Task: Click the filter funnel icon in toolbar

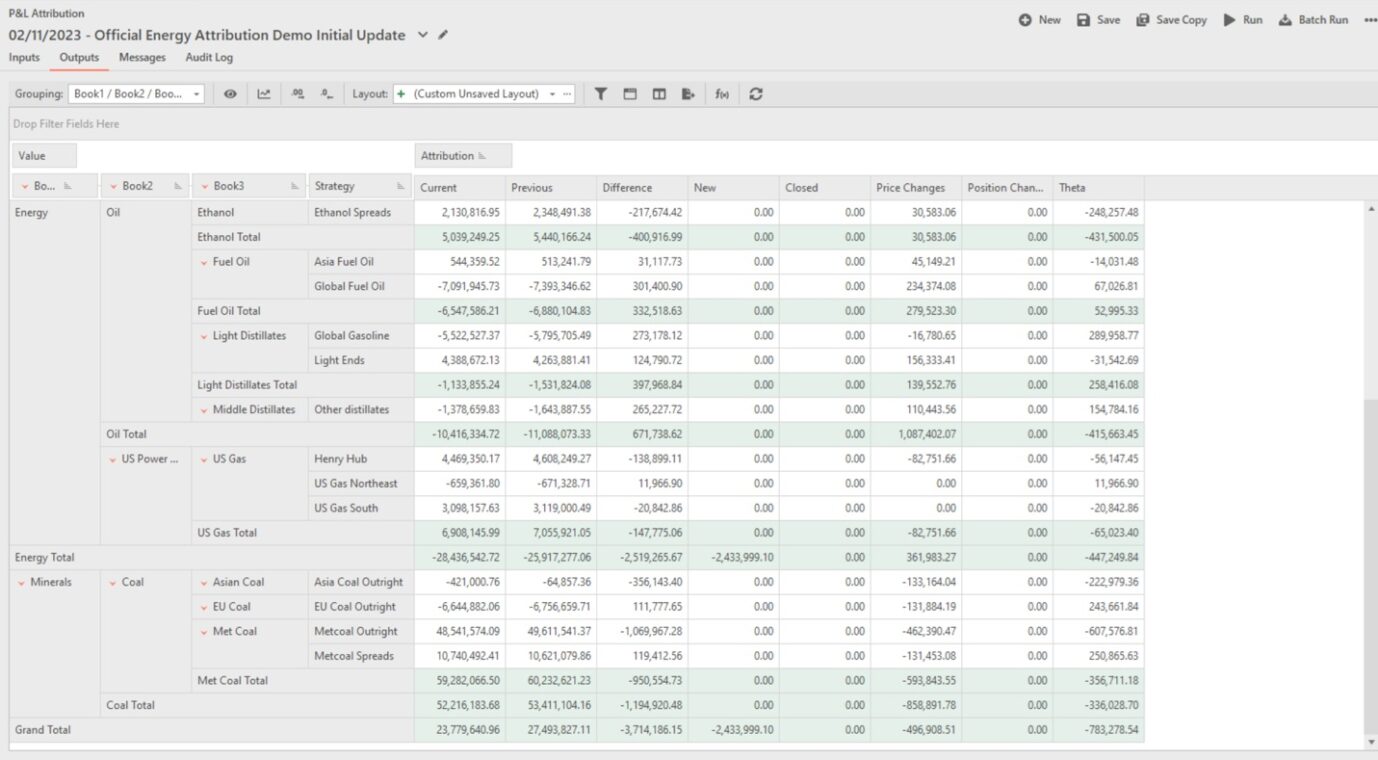Action: 601,94
